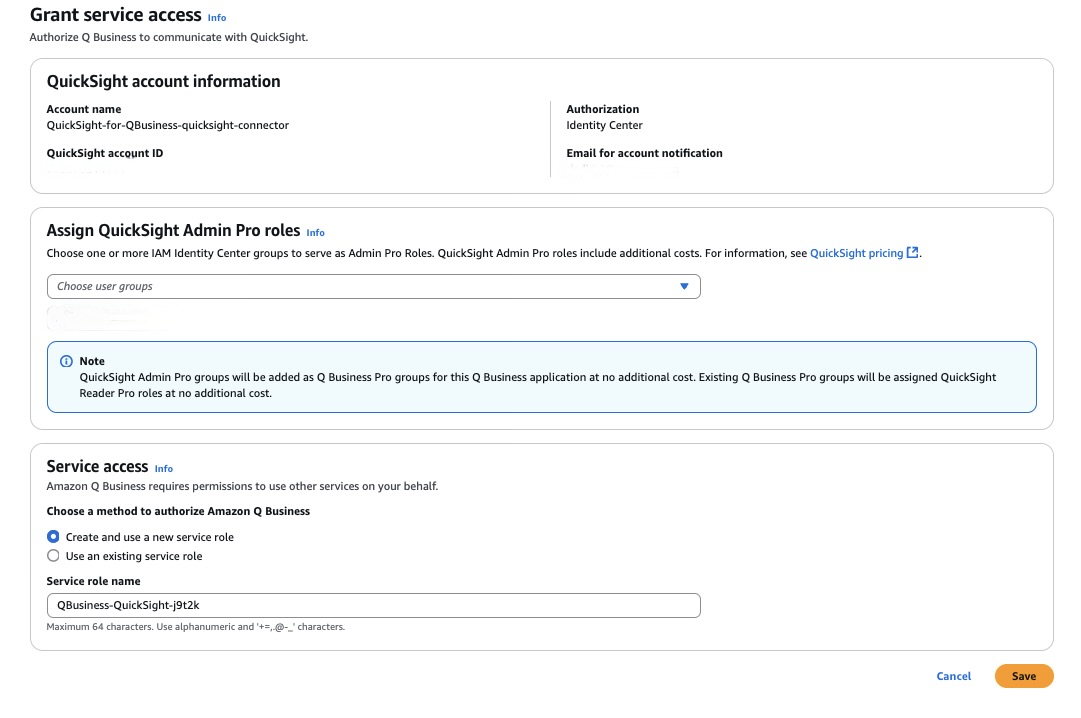Image resolution: width=1081 pixels, height=718 pixels.
Task: Click the Choose a method to authorize label
Action: click(178, 511)
